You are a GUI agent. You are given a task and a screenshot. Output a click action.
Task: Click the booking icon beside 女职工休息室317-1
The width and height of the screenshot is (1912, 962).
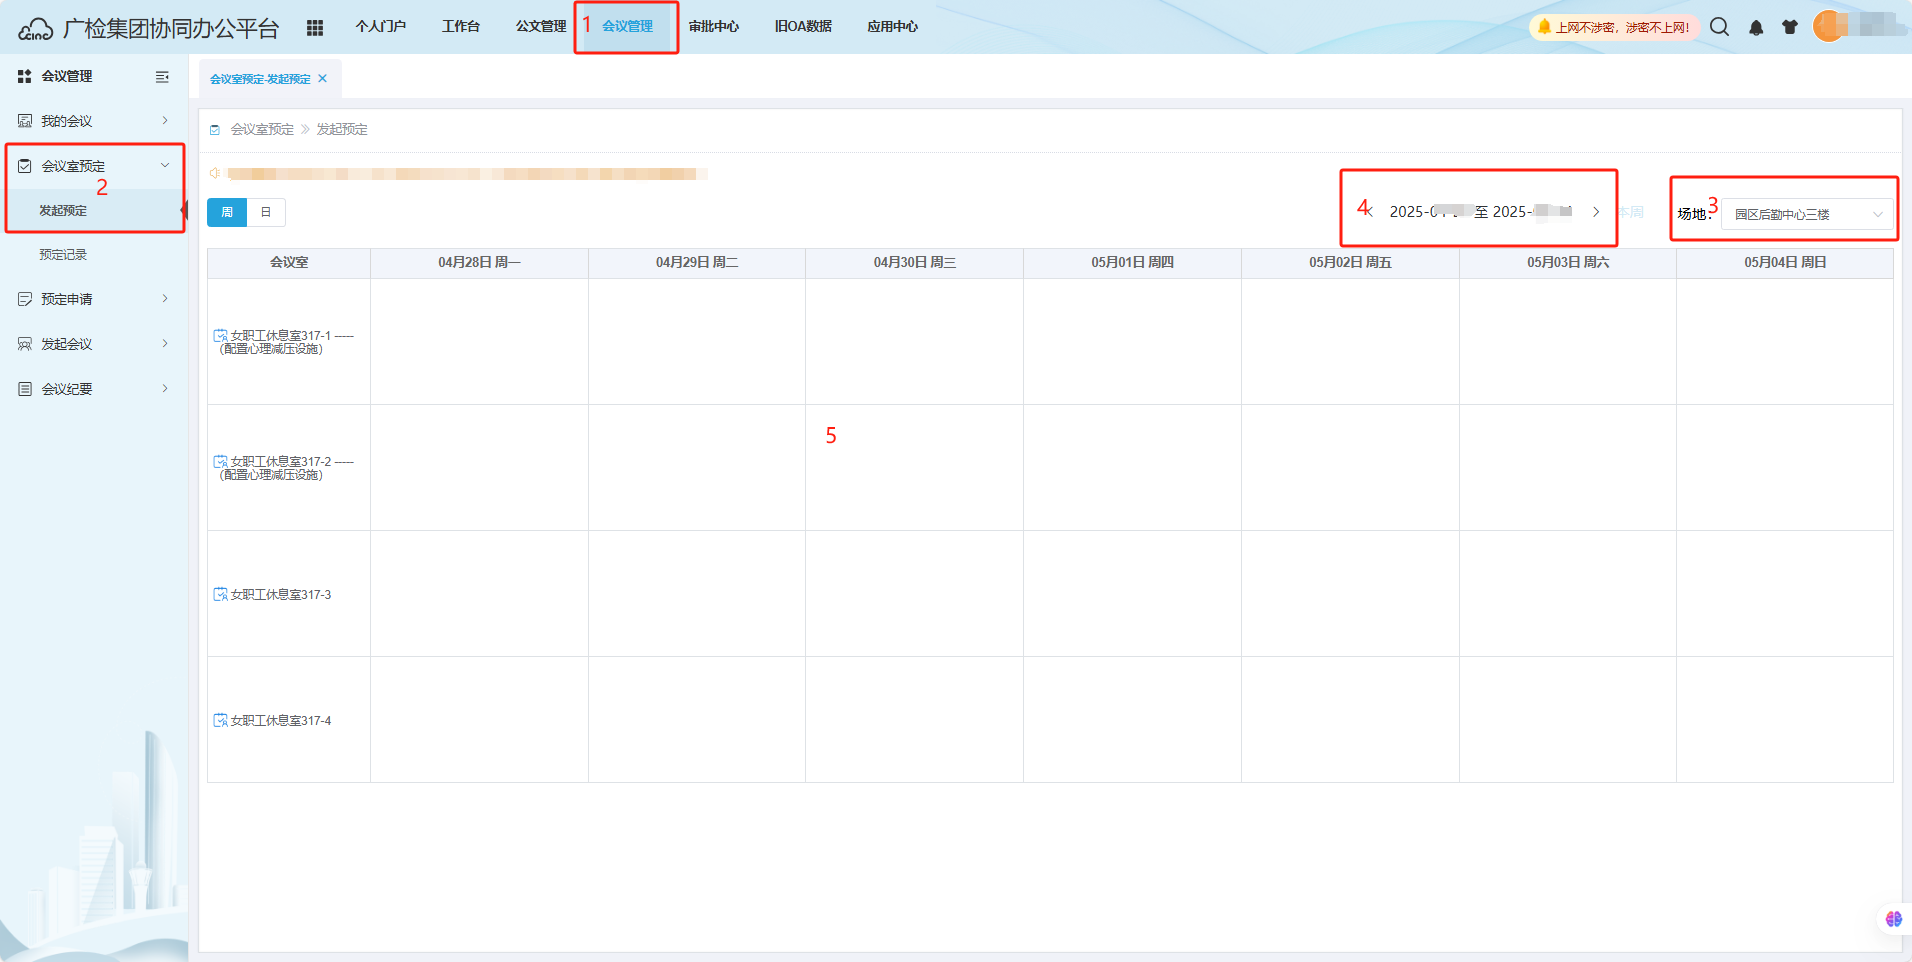pos(220,336)
